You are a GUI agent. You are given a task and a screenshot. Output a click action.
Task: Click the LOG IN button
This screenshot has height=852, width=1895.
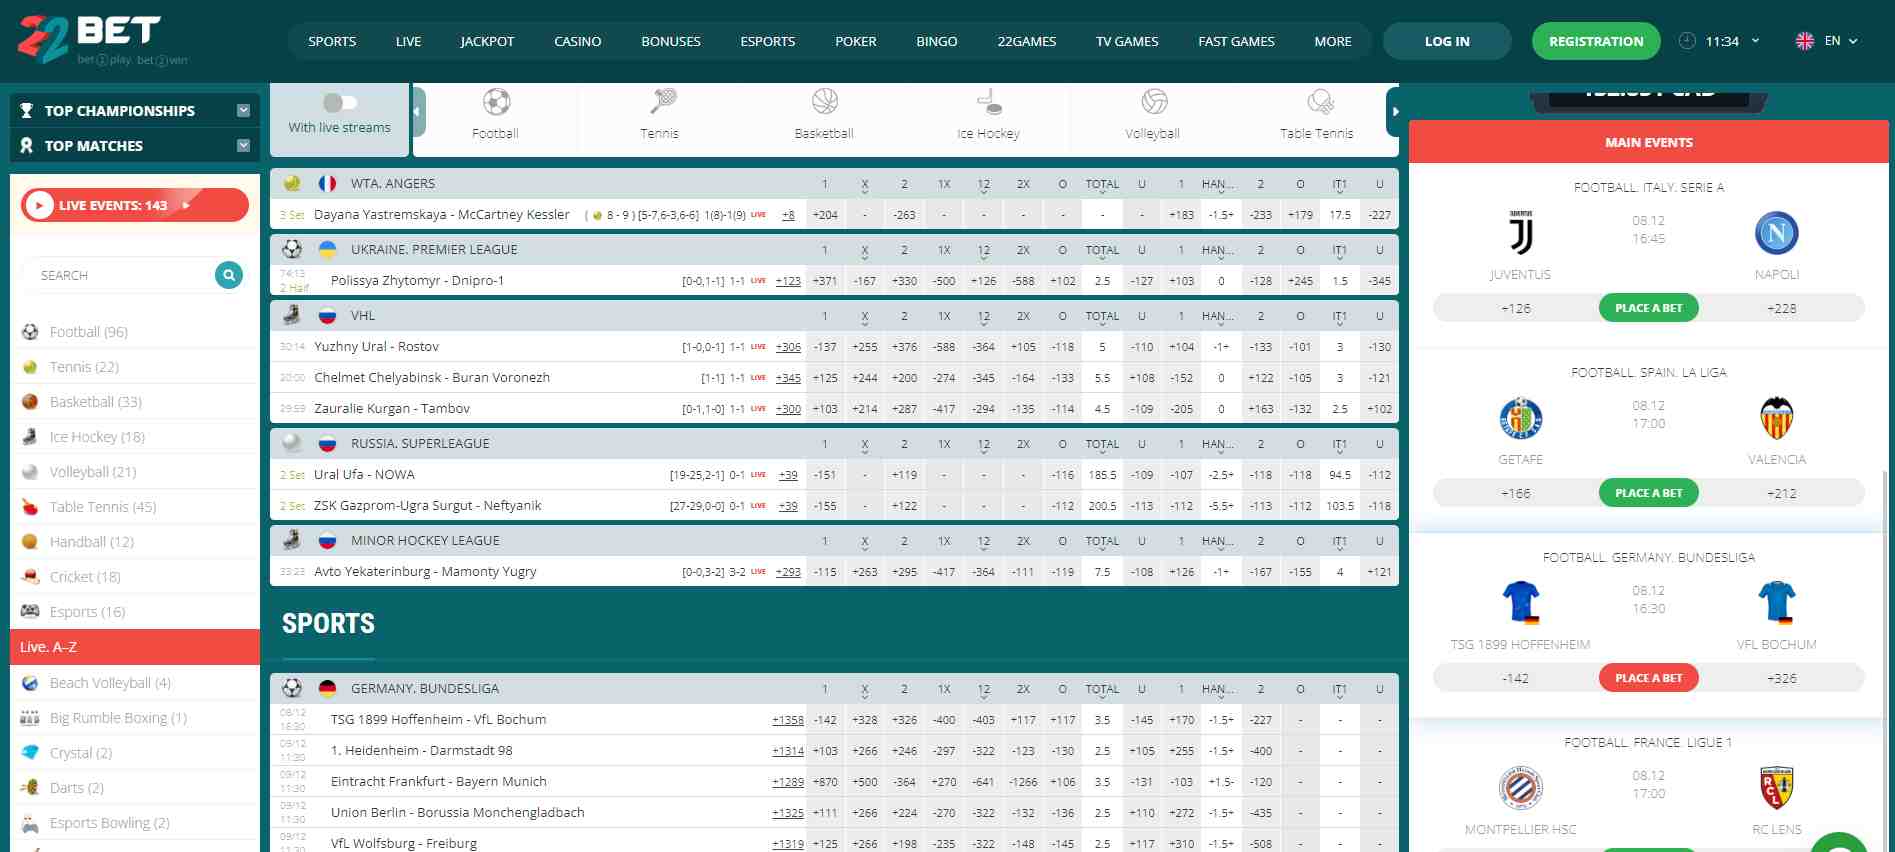coord(1447,41)
